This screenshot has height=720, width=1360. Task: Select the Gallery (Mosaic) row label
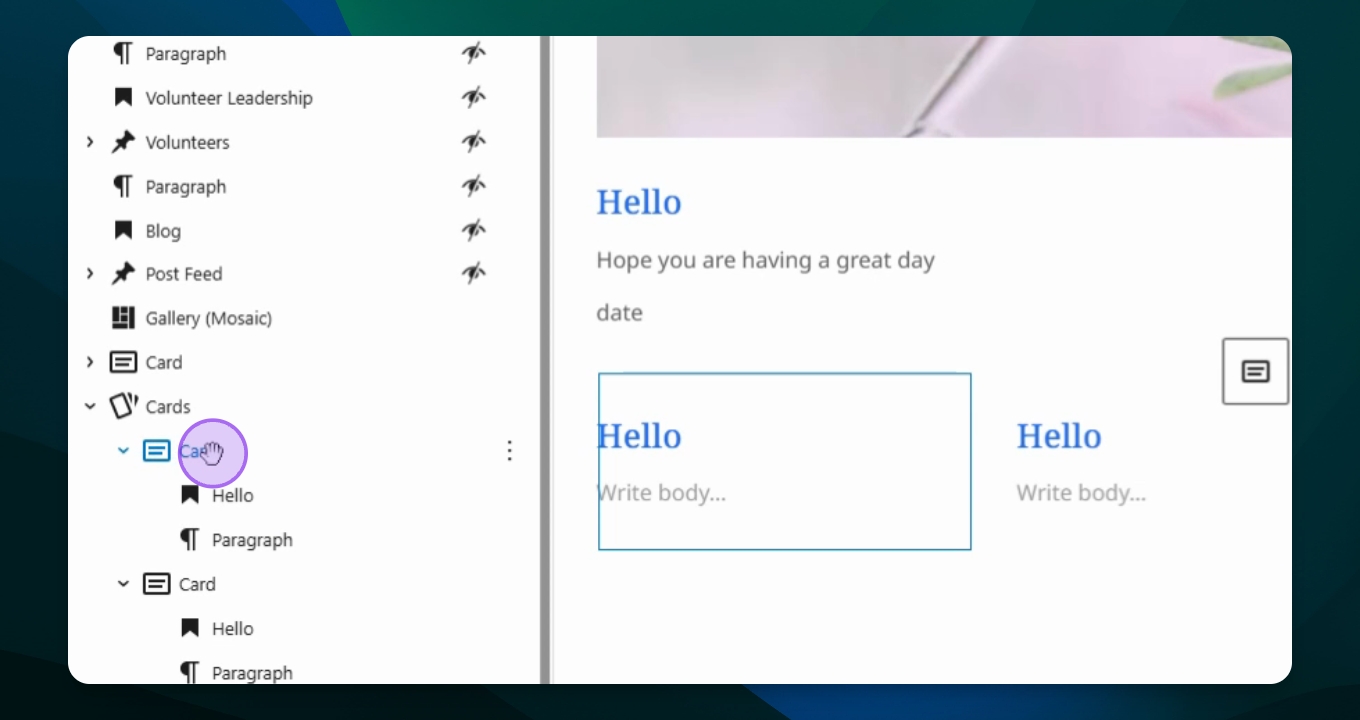(209, 318)
